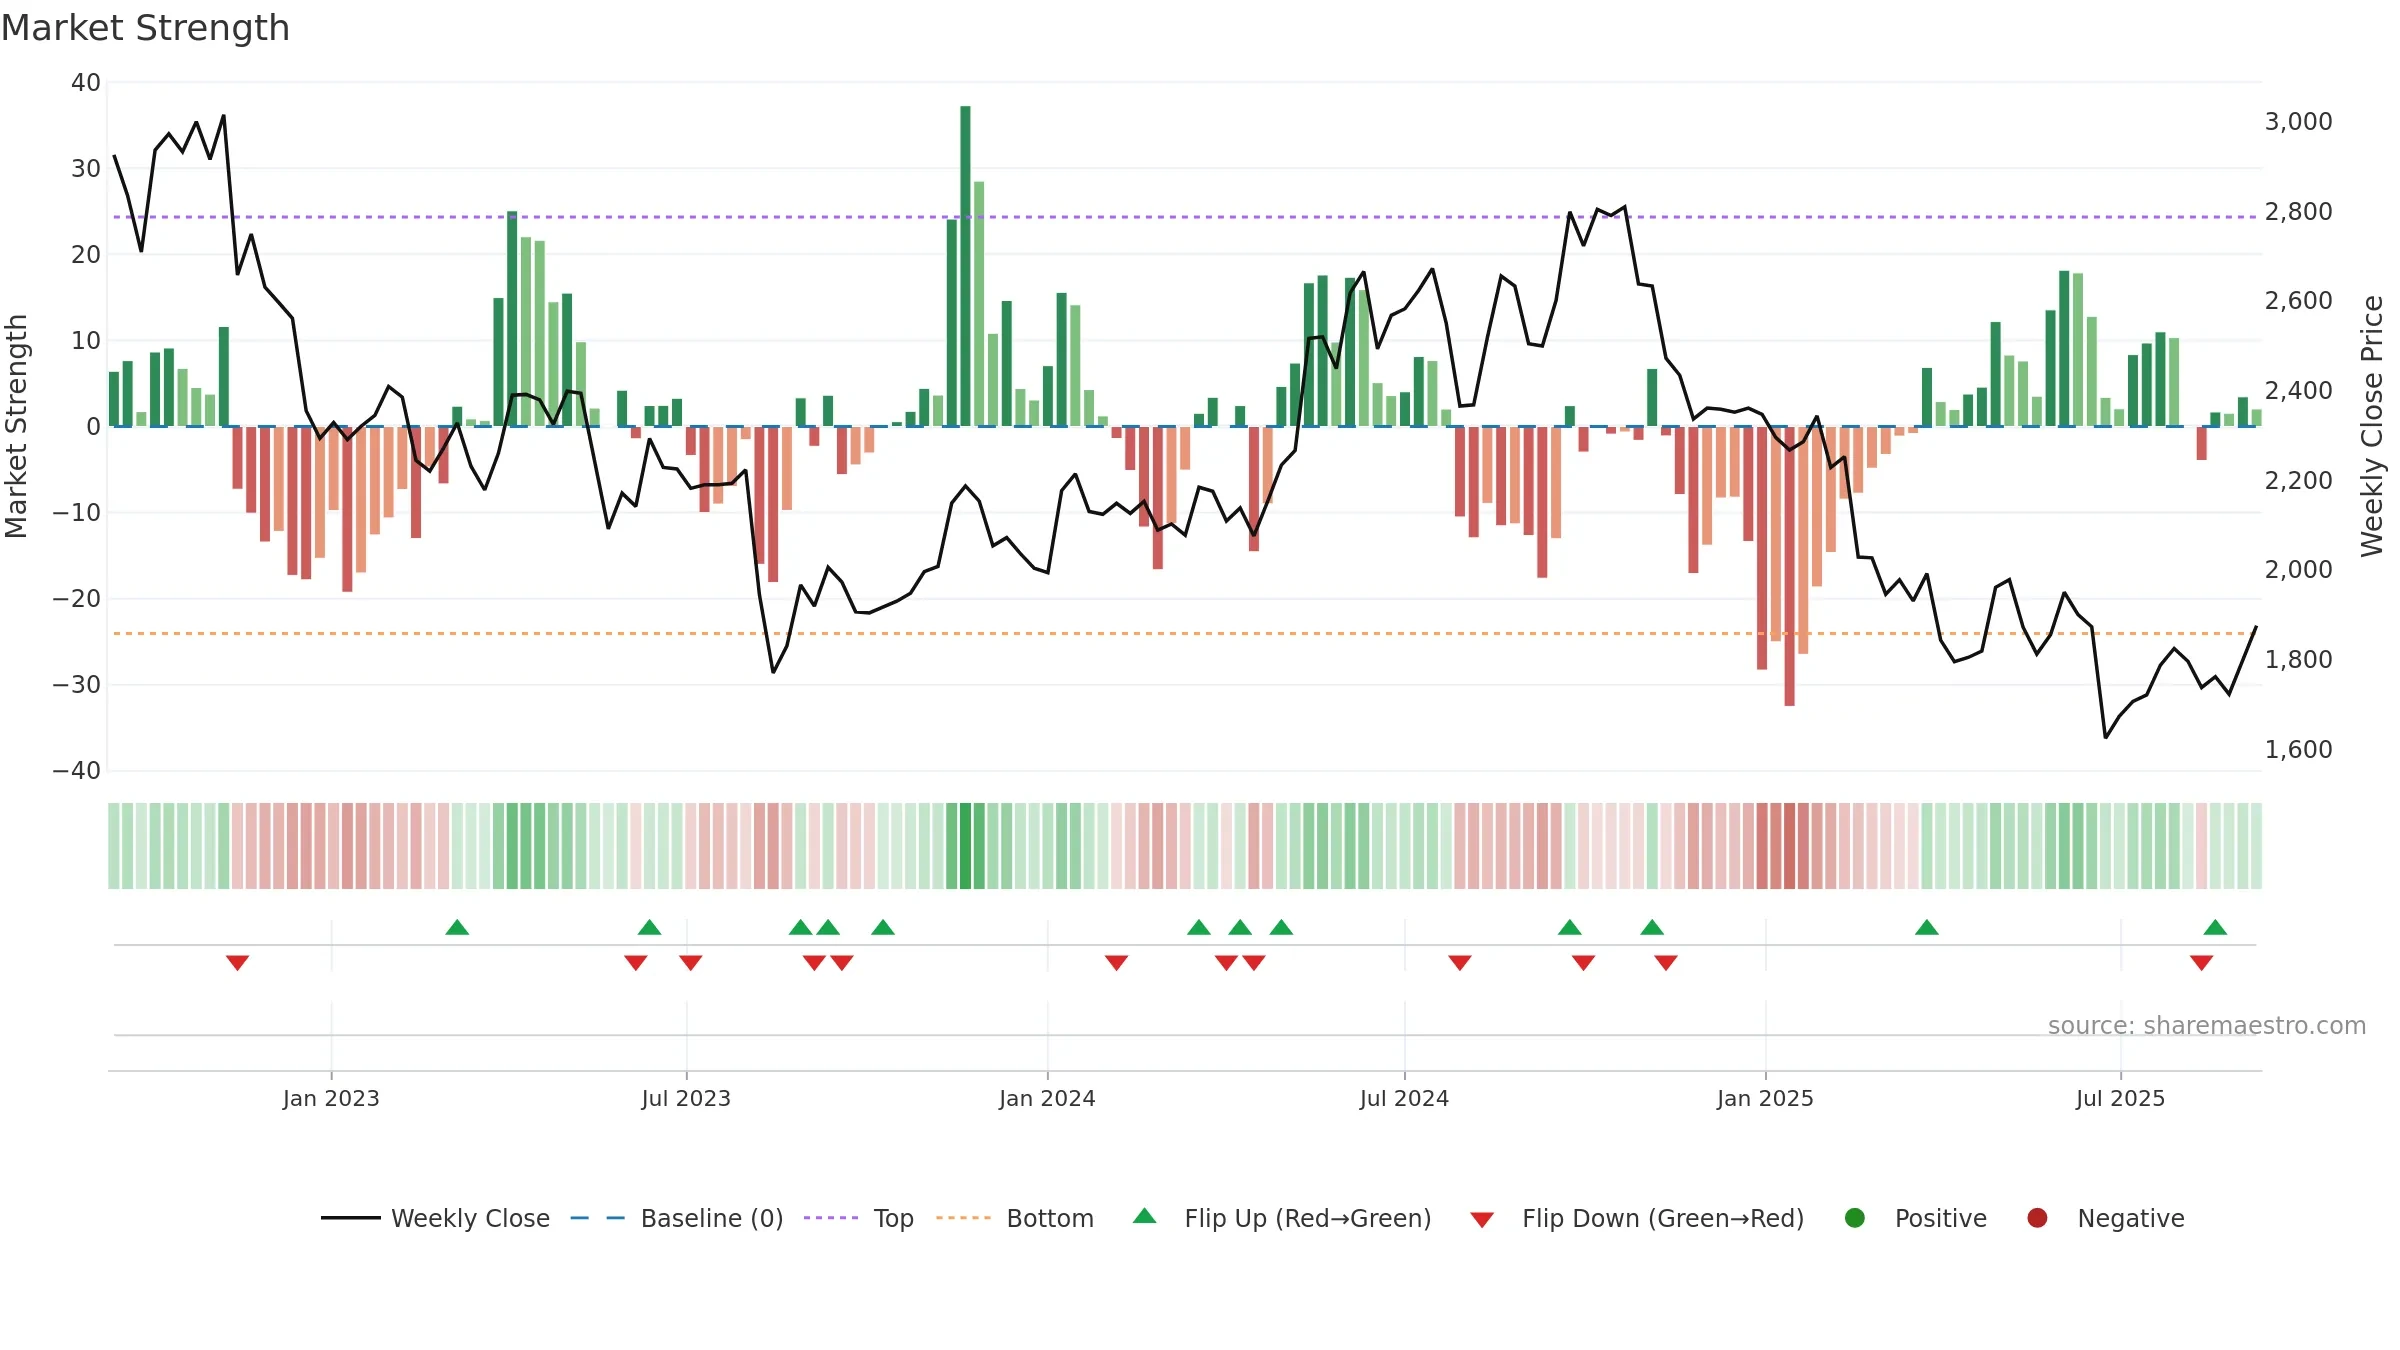
Task: Toggle the Baseline (0) legend item
Action: (677, 1218)
